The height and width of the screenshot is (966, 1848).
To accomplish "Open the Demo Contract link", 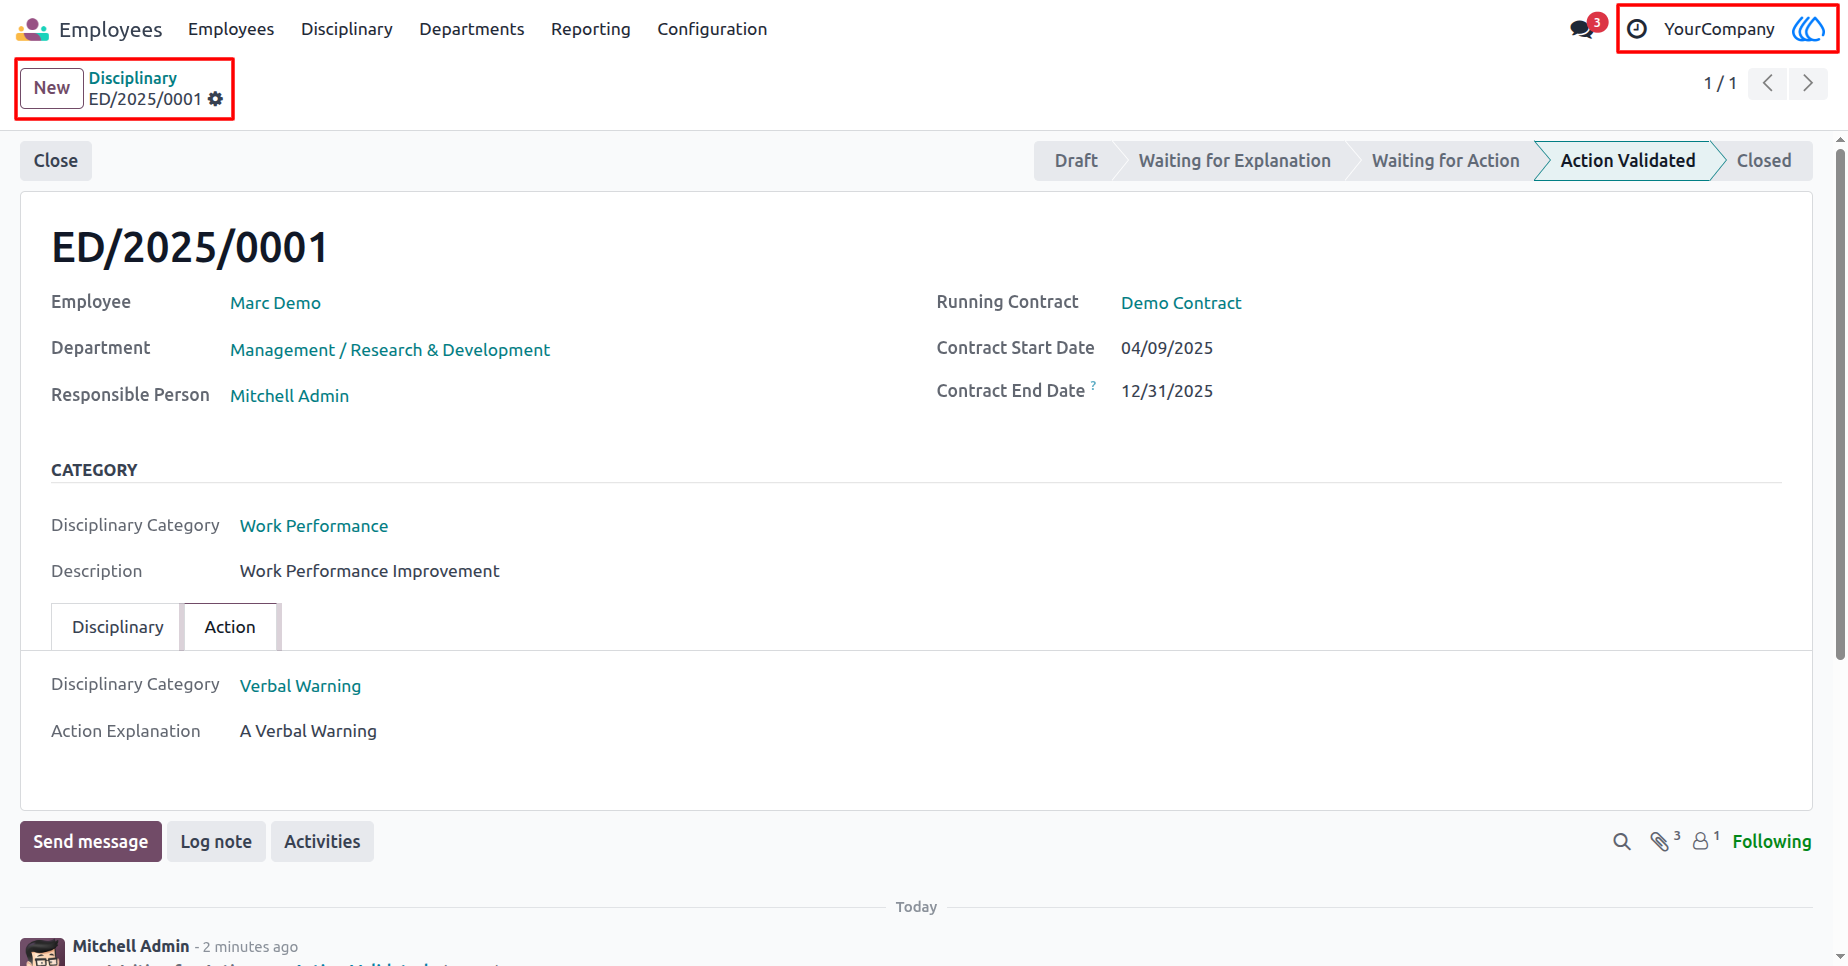I will tap(1181, 303).
